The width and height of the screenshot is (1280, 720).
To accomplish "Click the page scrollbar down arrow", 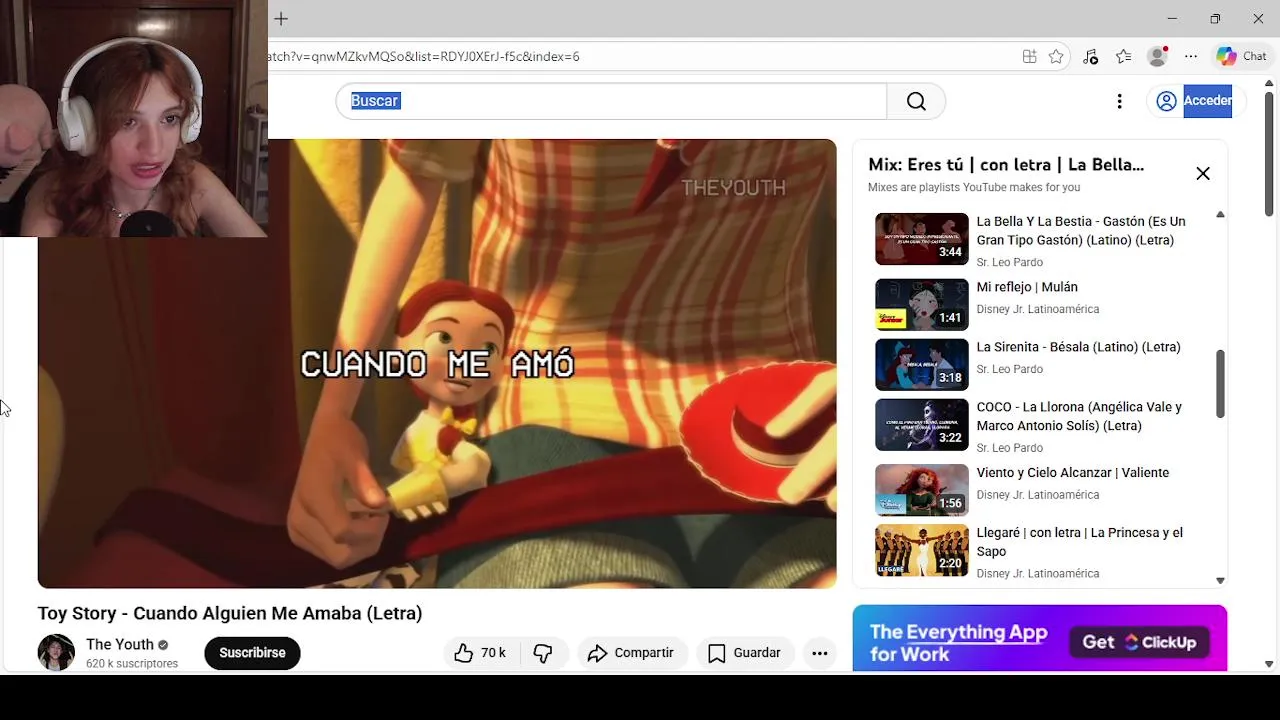I will tap(1269, 664).
